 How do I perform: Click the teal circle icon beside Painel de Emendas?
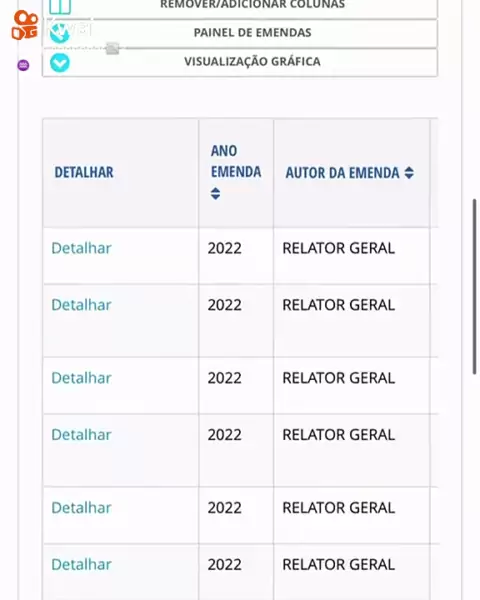tap(60, 33)
